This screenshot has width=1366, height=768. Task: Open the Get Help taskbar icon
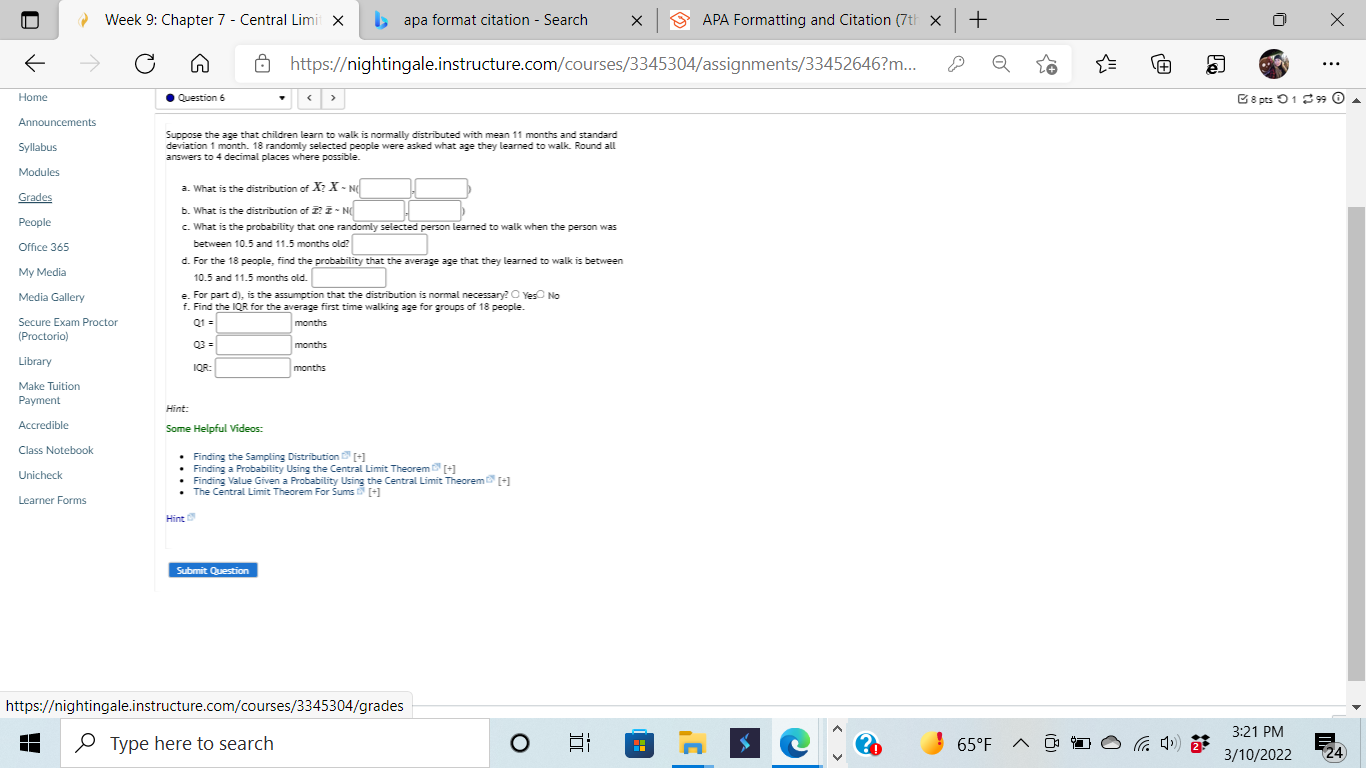(867, 745)
